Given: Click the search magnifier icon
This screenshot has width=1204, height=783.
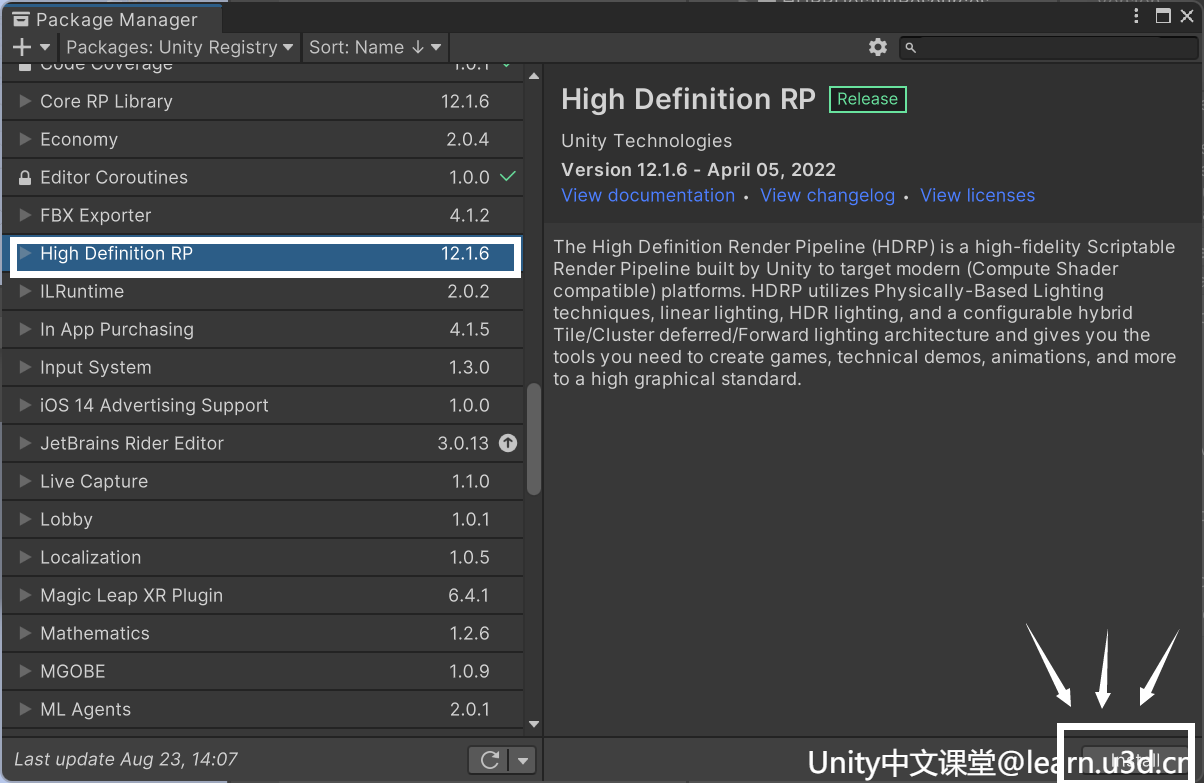Looking at the screenshot, I should (x=910, y=47).
